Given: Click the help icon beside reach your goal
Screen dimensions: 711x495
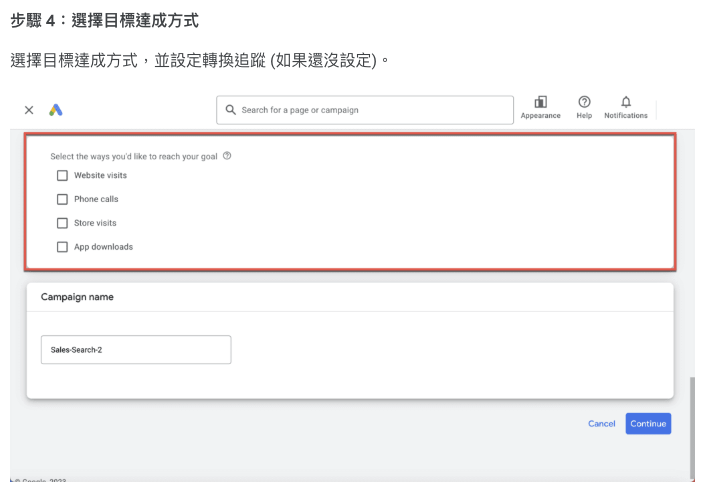Looking at the screenshot, I should pyautogui.click(x=227, y=156).
